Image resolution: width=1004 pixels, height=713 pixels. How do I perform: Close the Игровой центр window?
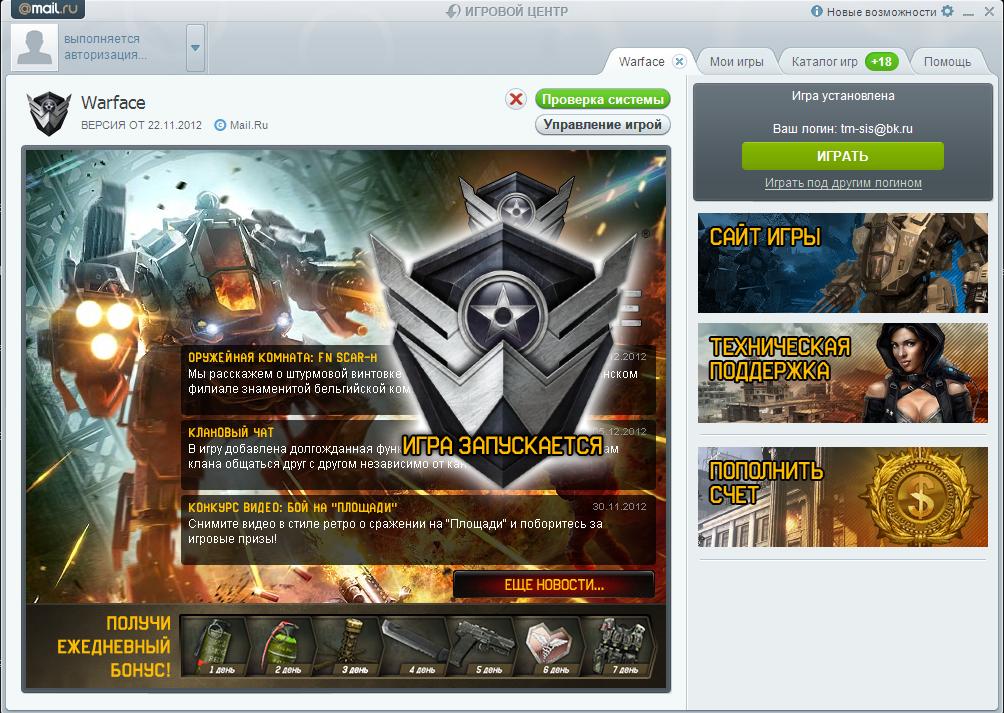989,12
